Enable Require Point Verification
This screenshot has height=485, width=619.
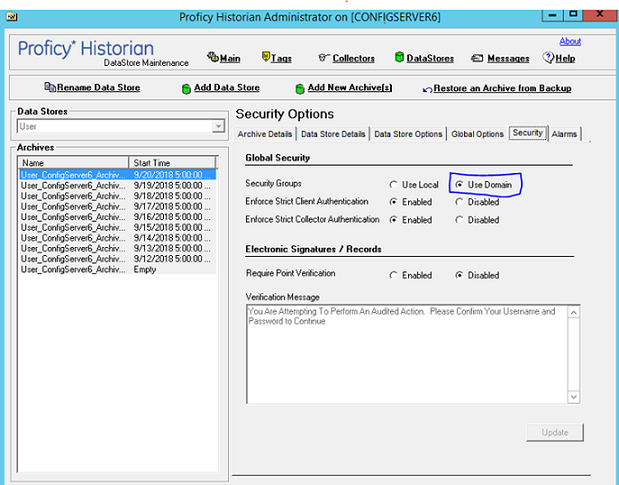tap(411, 275)
